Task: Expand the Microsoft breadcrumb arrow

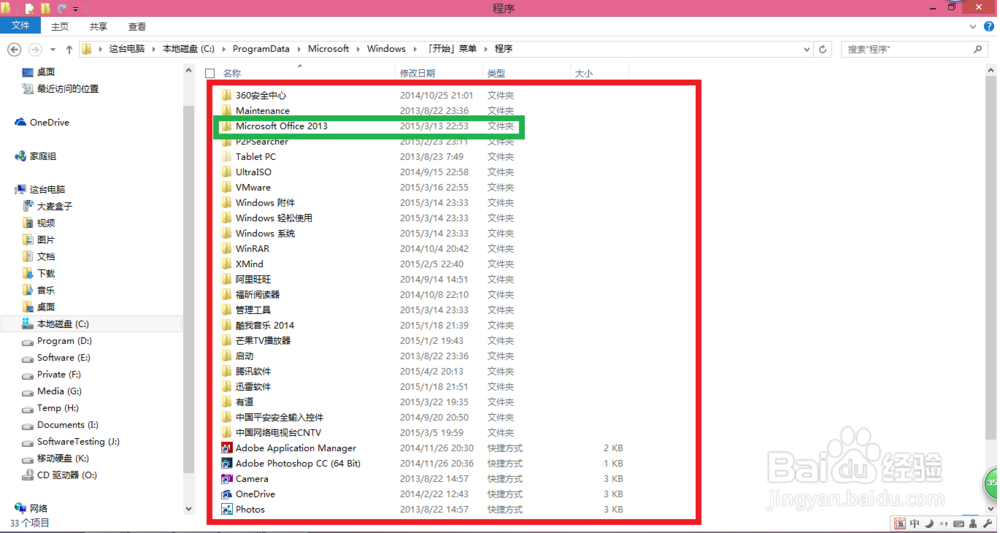Action: 358,49
